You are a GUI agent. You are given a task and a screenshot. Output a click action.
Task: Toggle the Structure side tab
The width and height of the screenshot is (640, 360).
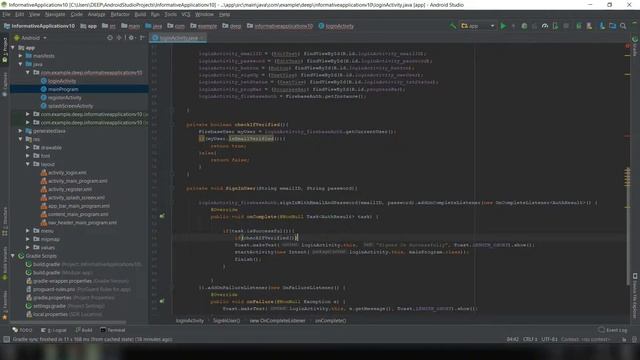click(5, 222)
